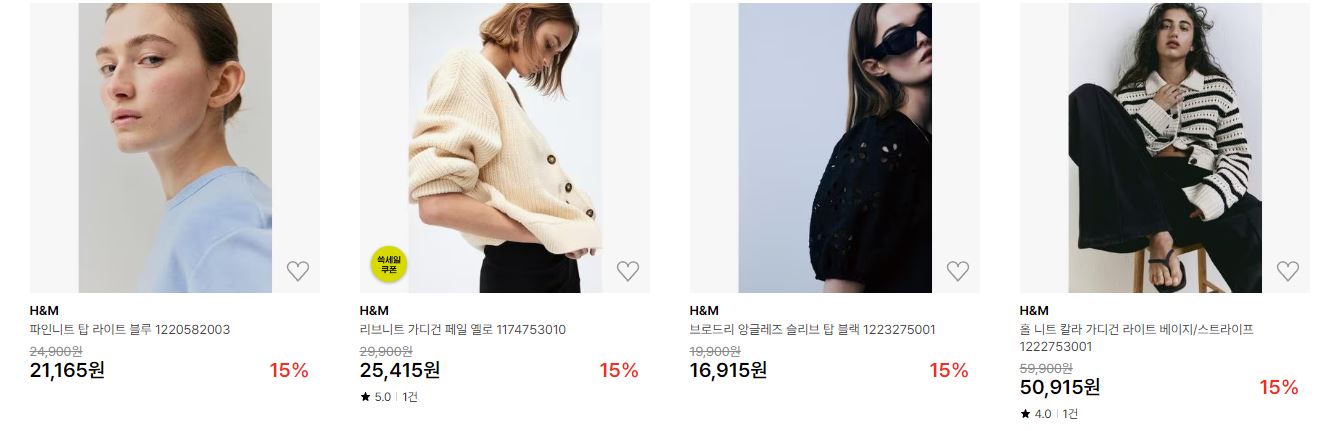Screen dimensions: 1338x431
Task: Click H&M brand name above the striped cardigan
Action: (1034, 310)
